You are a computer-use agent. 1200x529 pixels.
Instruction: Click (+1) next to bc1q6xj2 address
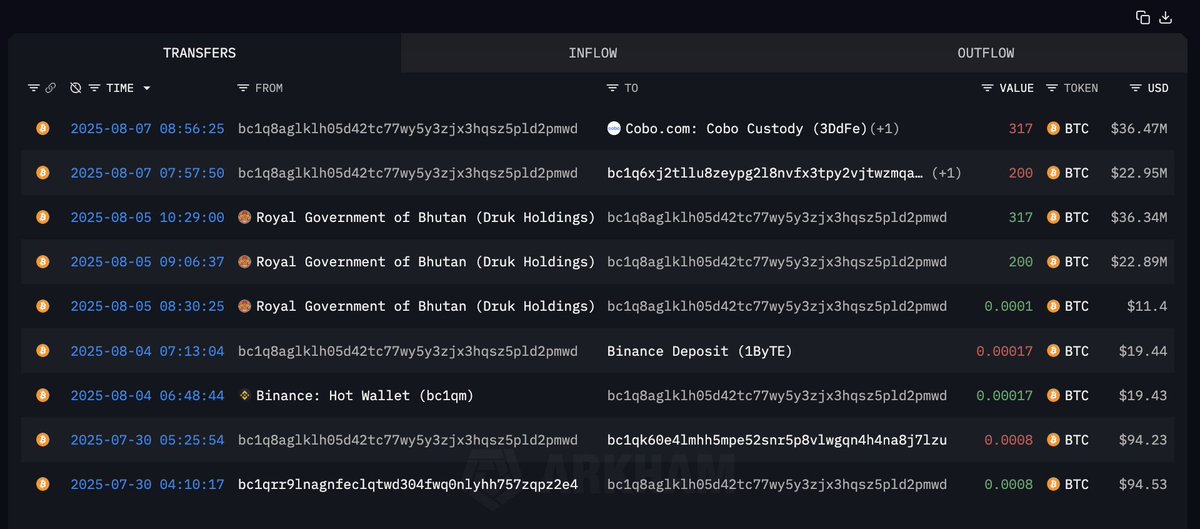(946, 173)
